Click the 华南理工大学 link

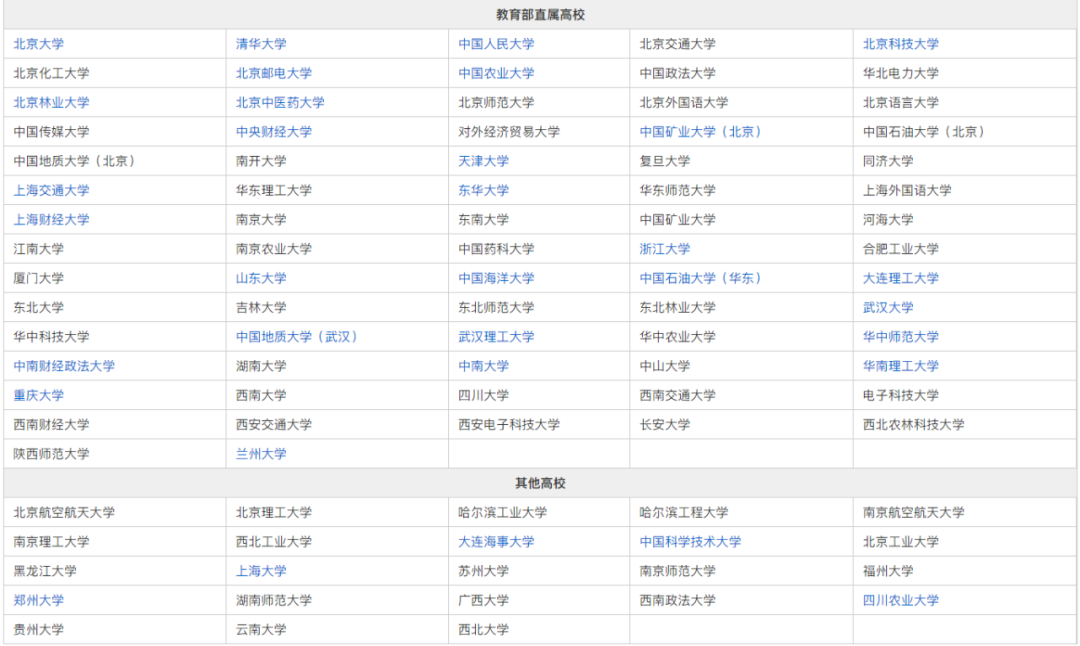point(900,366)
